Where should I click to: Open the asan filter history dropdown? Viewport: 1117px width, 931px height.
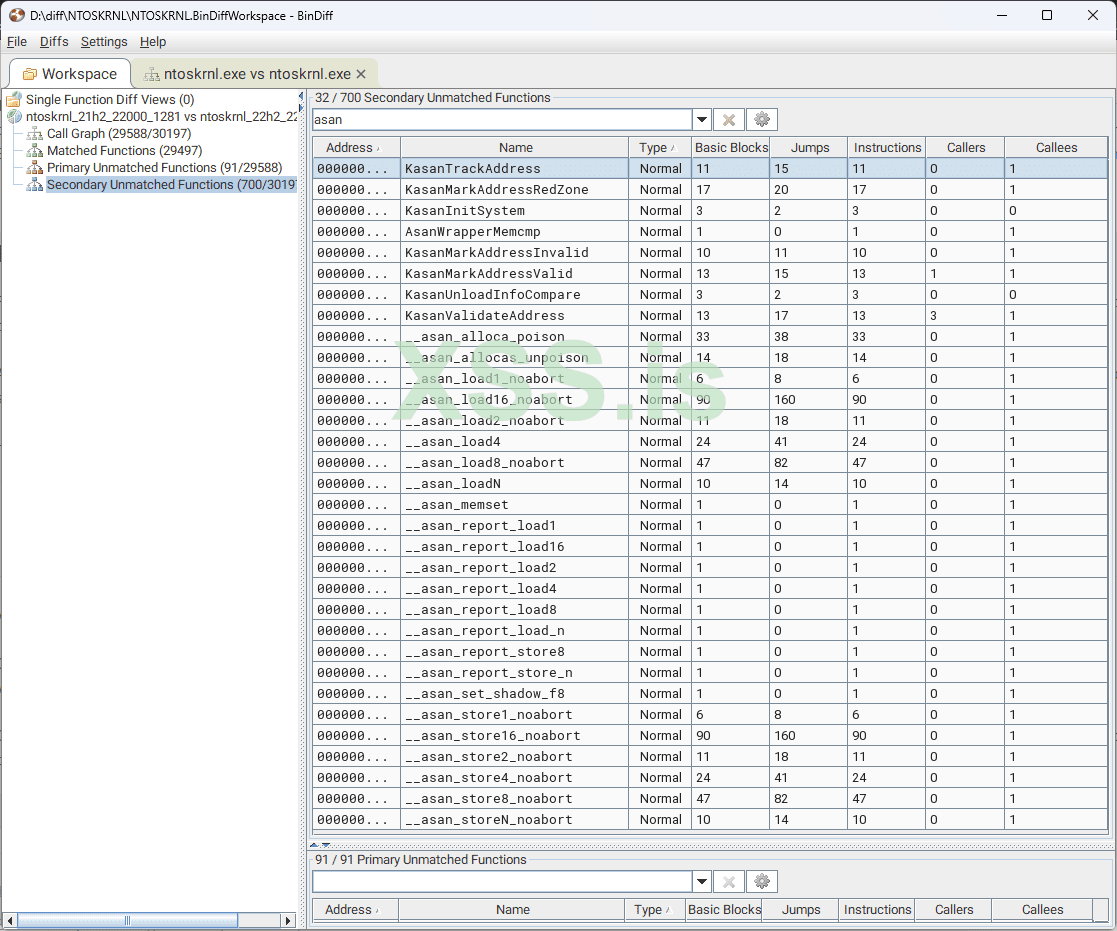click(x=702, y=120)
